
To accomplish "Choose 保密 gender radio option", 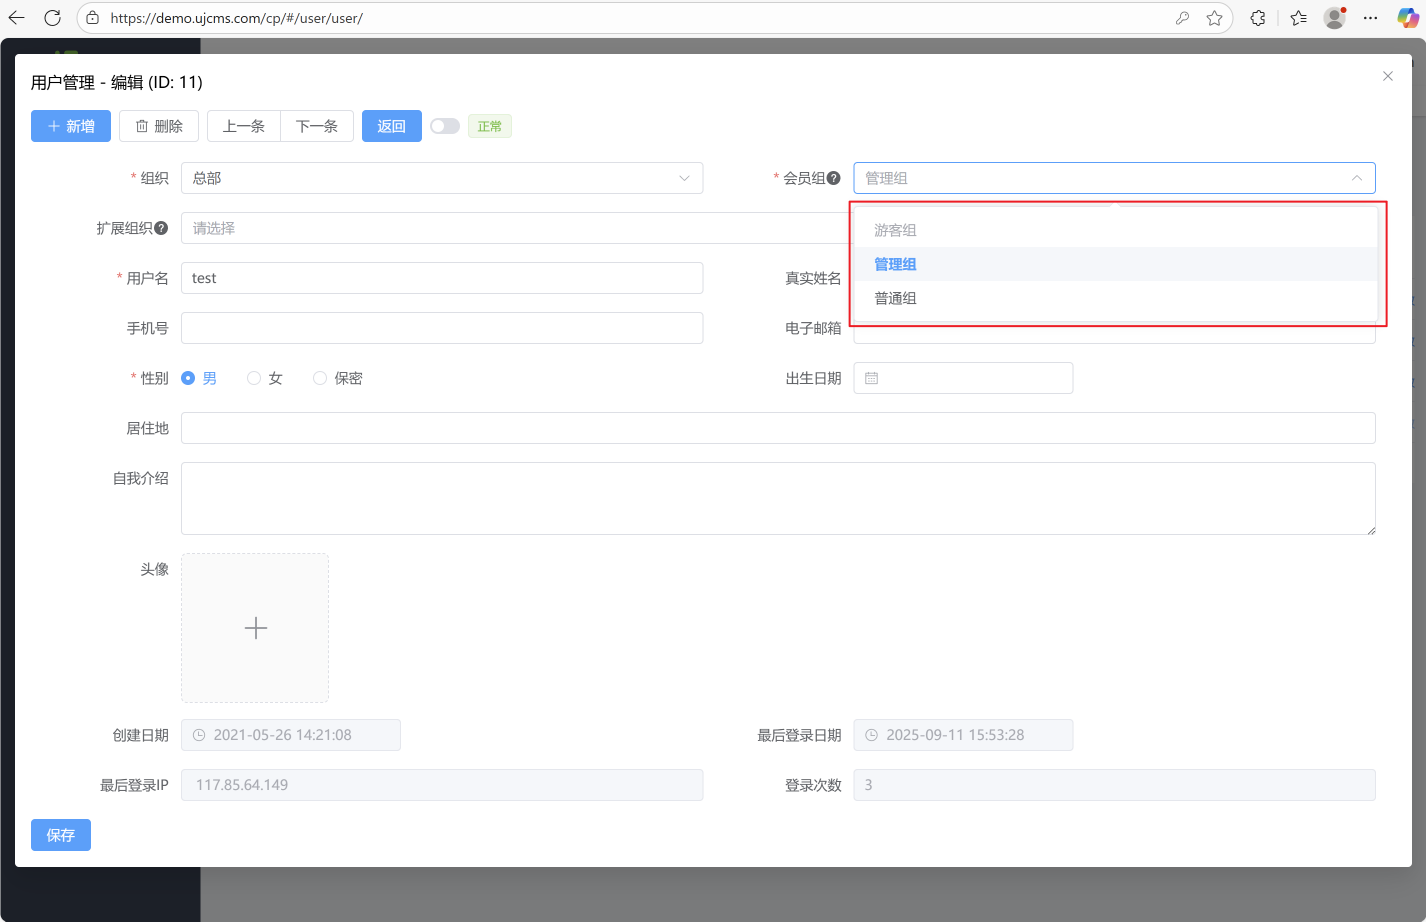I will [320, 378].
